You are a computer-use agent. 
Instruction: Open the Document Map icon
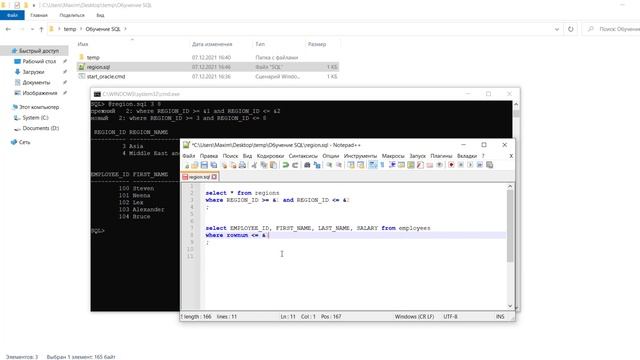(x=411, y=165)
